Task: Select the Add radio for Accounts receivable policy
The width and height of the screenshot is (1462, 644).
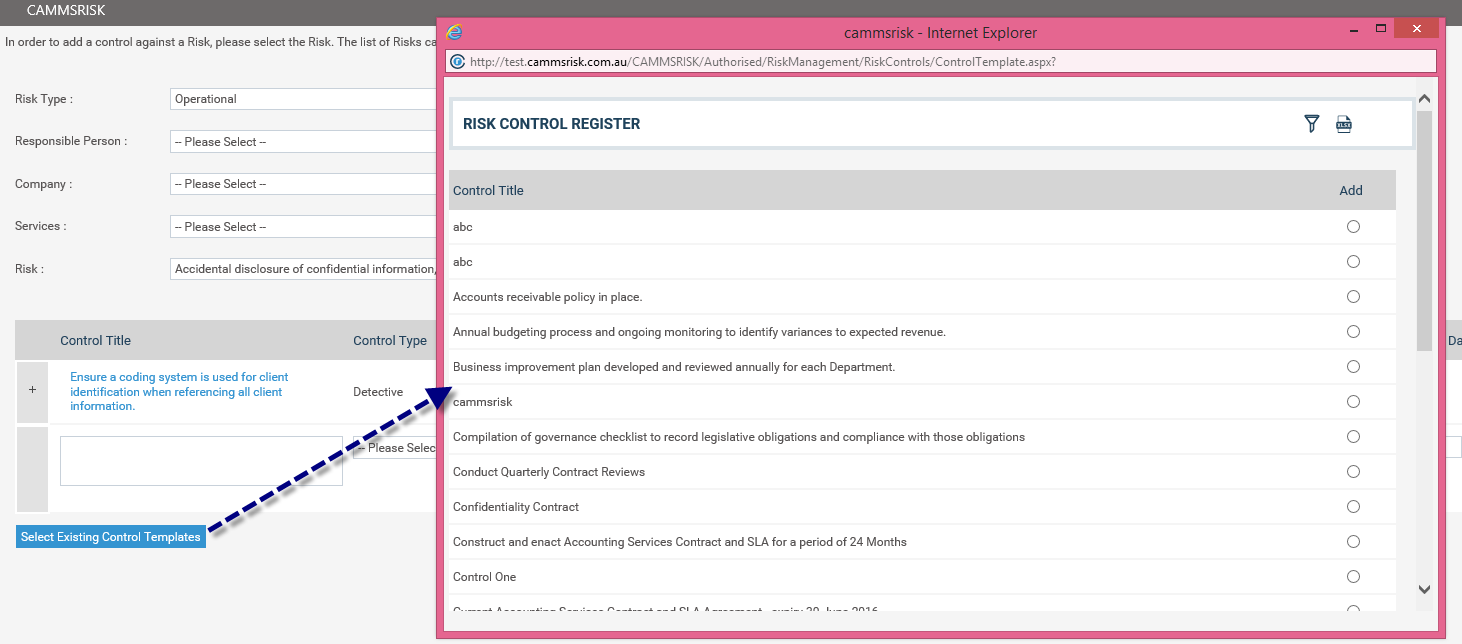Action: (1353, 297)
